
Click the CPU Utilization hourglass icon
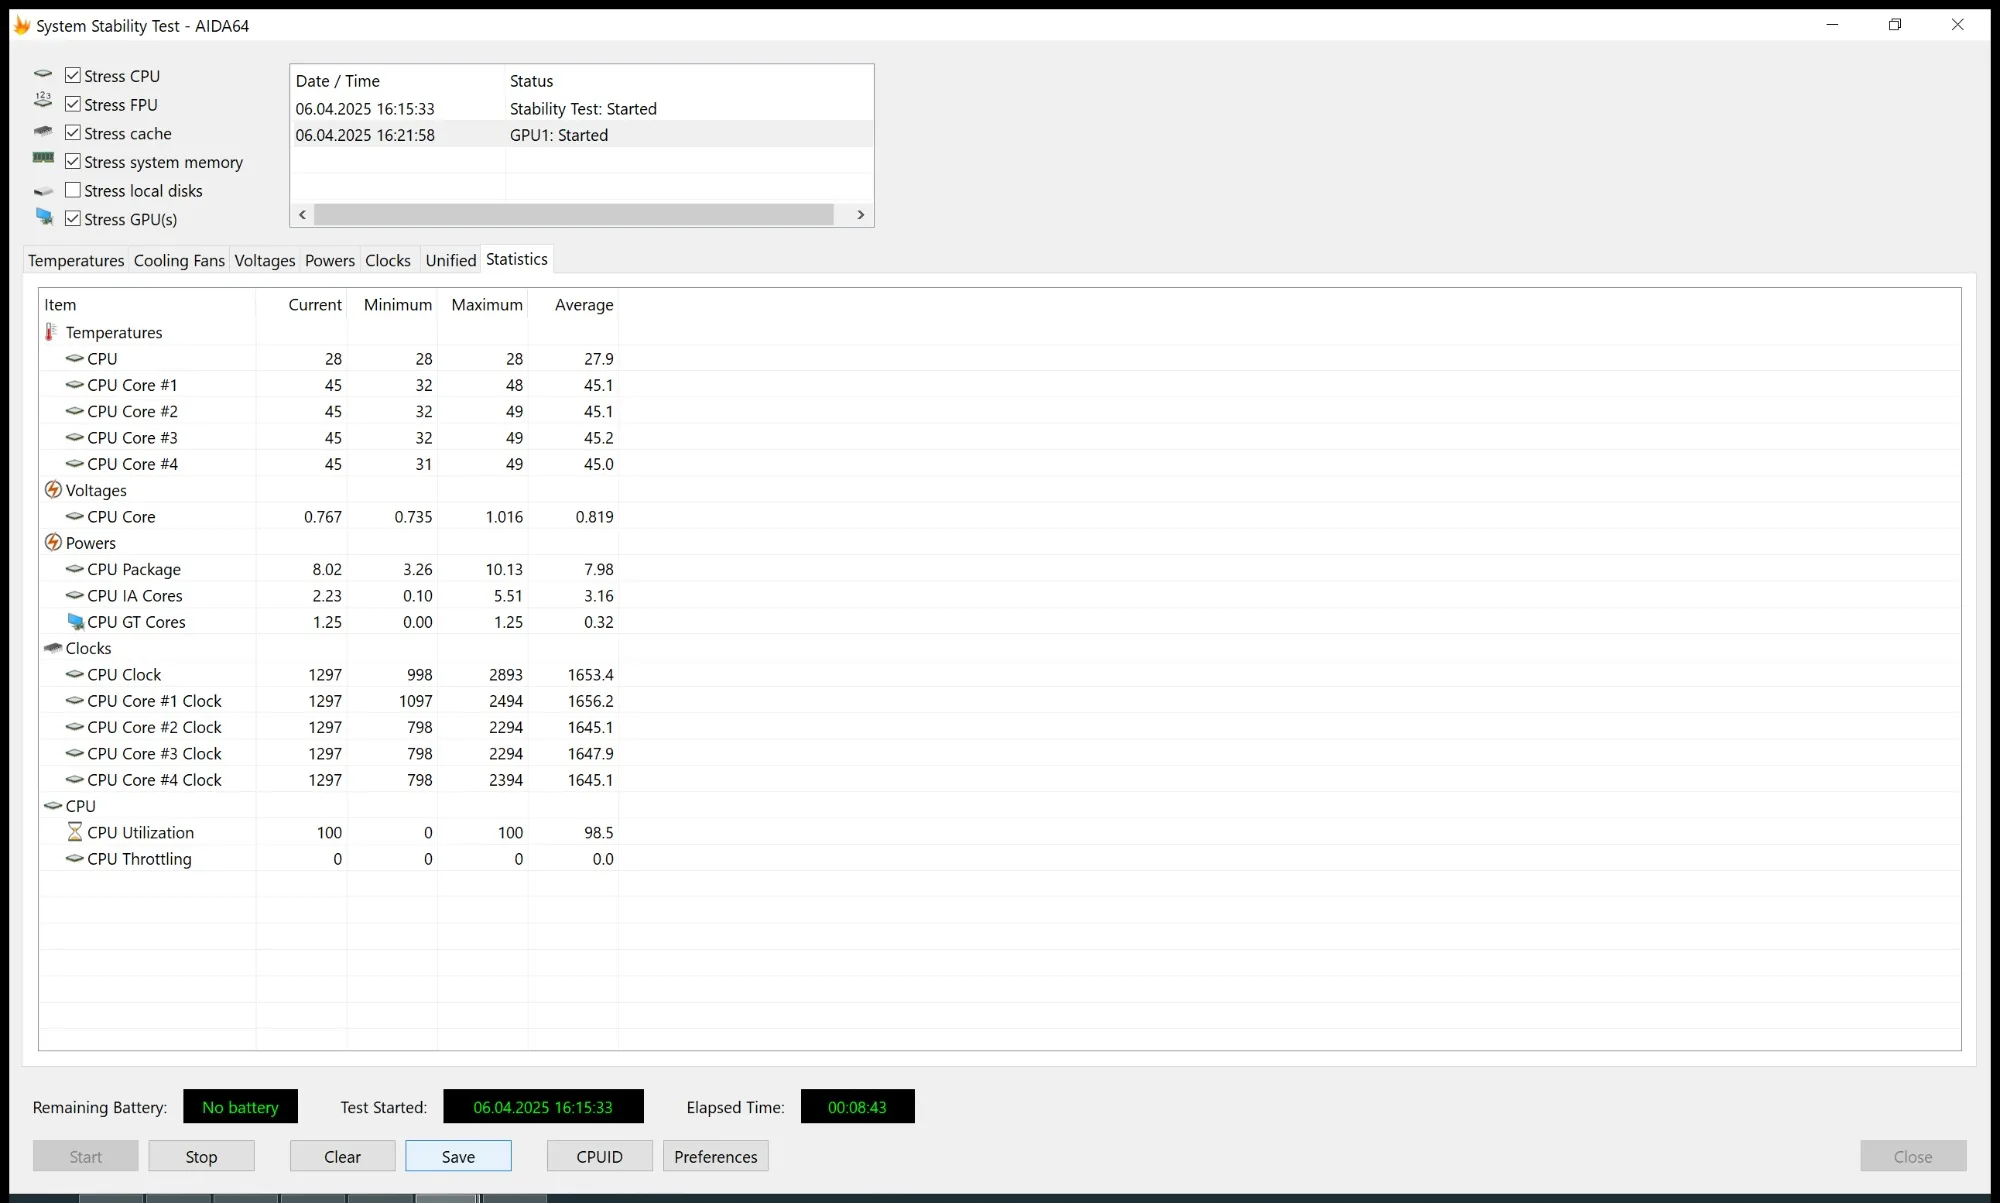(x=75, y=832)
